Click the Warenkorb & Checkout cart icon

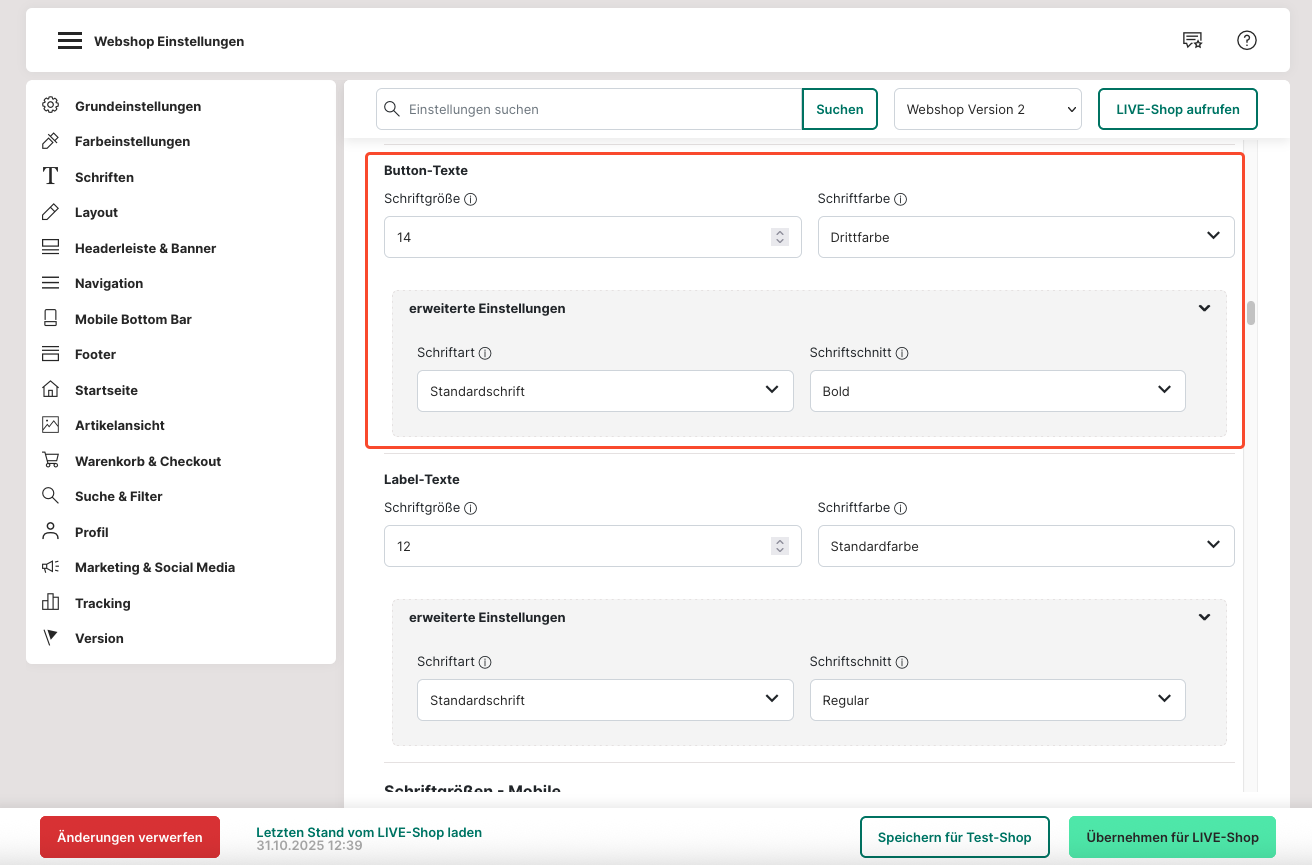coord(50,461)
